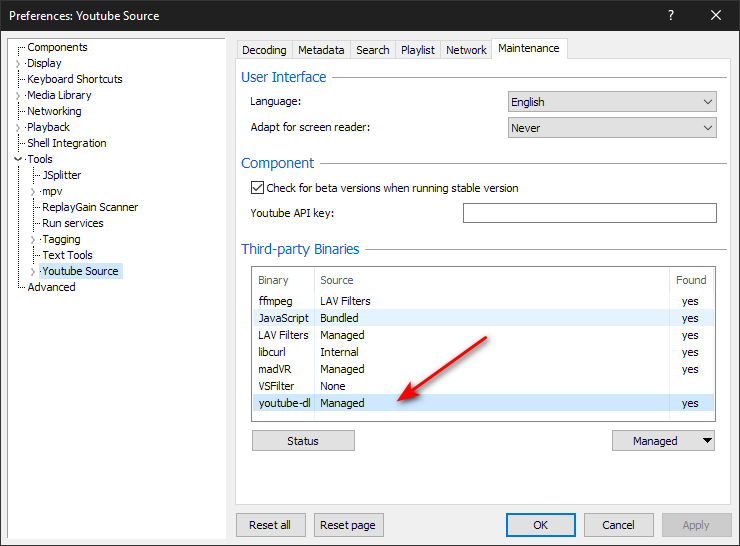Viewport: 740px width, 546px height.
Task: Open the Playlist tab
Action: pyautogui.click(x=417, y=50)
